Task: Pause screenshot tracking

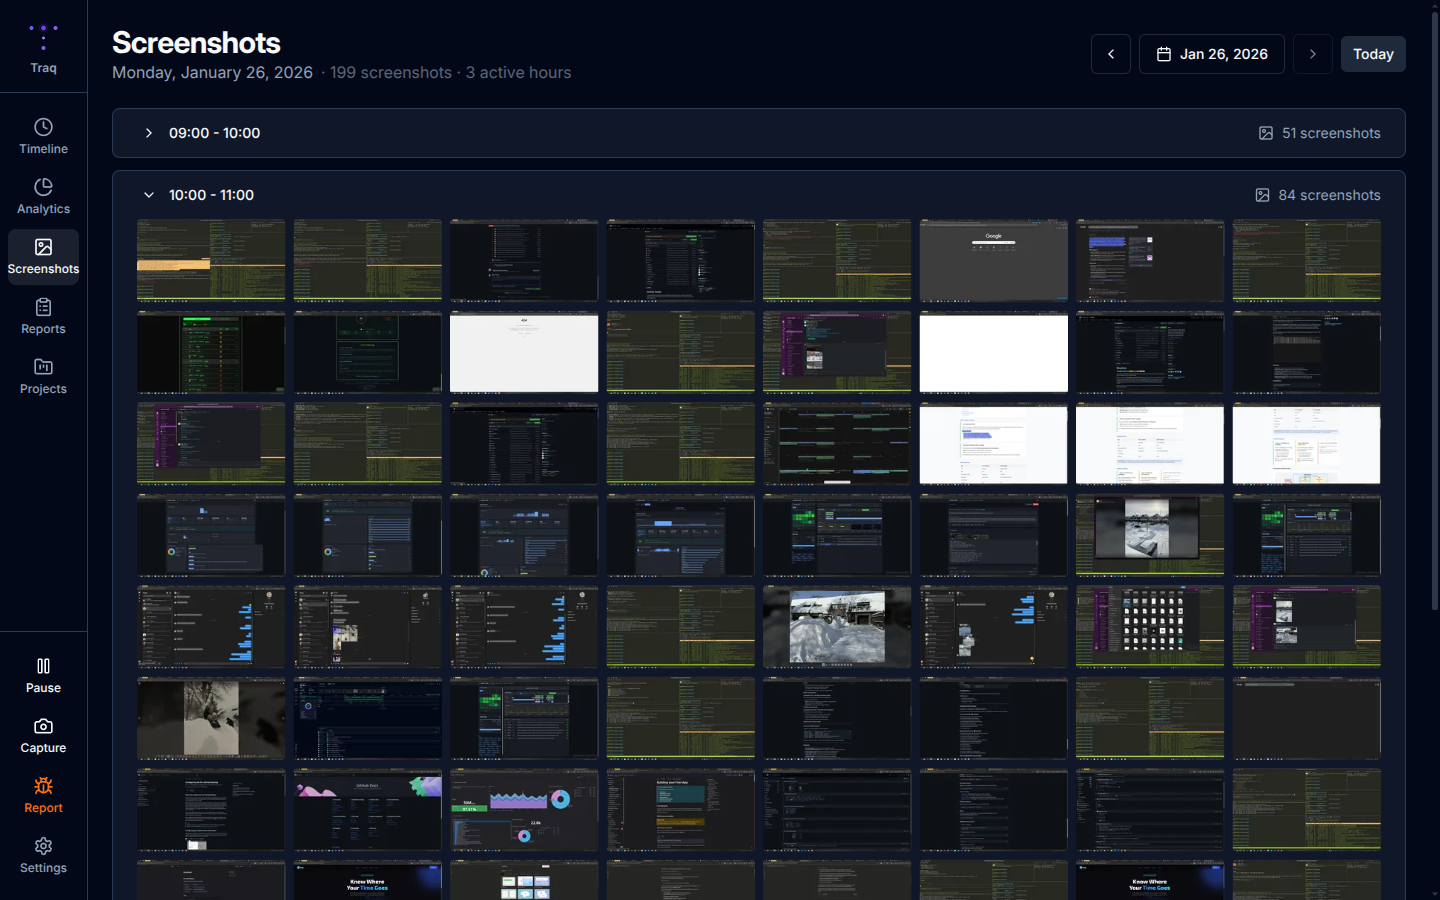Action: (43, 676)
